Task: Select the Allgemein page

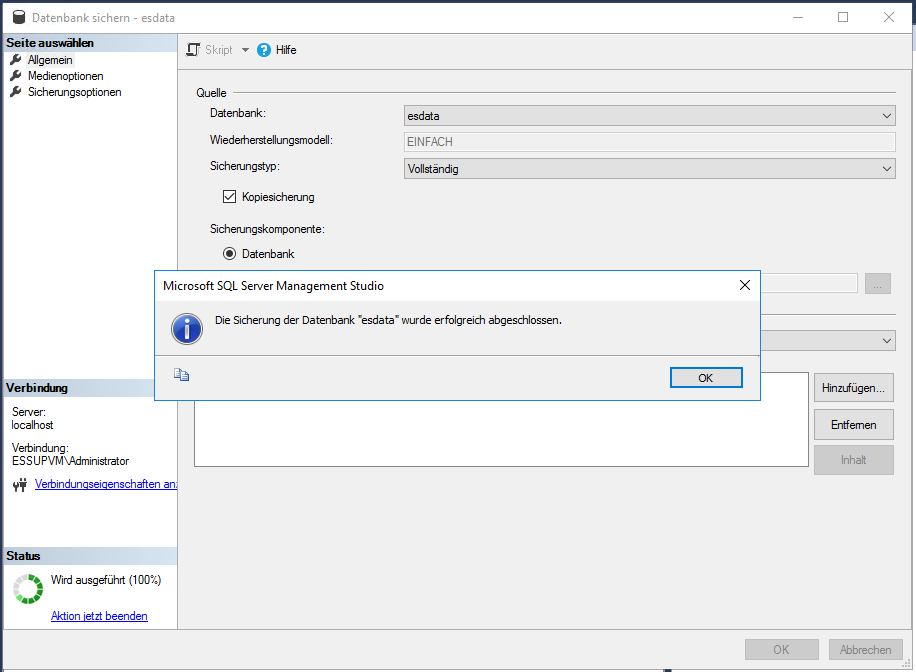Action: (x=50, y=60)
